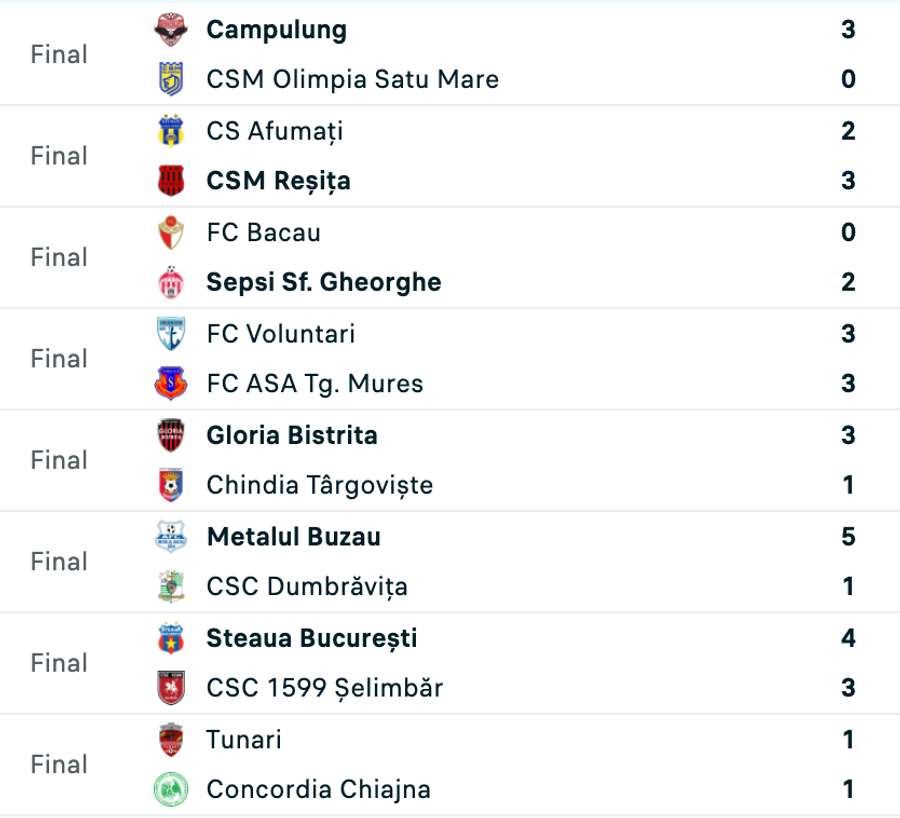Open the Chindia Târgoviște team link
The width and height of the screenshot is (900, 818).
tap(319, 486)
